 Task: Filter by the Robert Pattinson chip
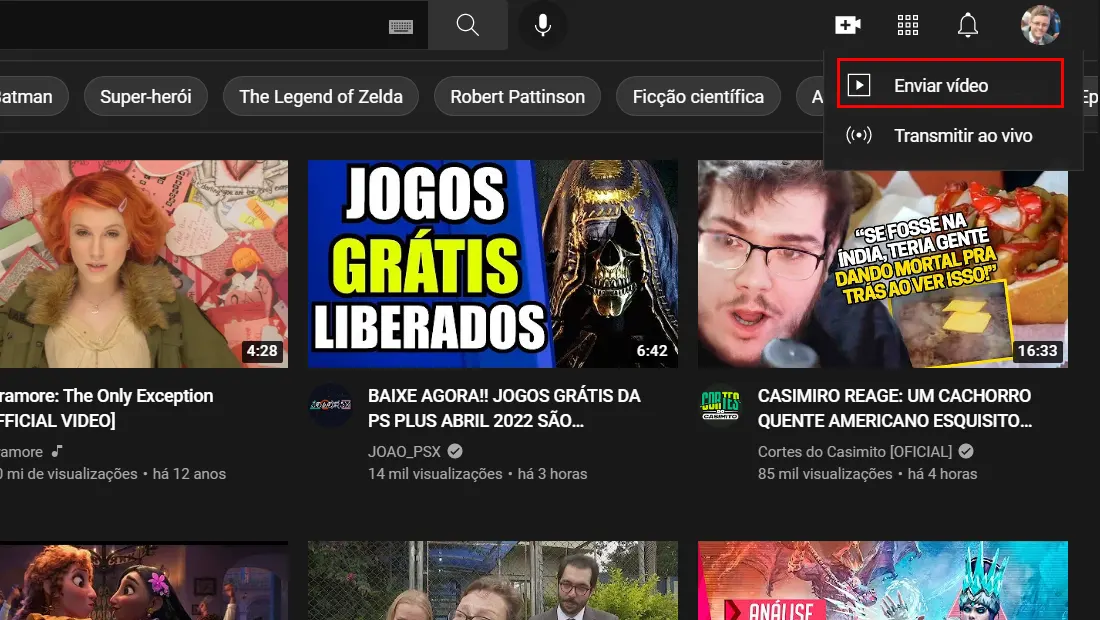click(x=518, y=97)
